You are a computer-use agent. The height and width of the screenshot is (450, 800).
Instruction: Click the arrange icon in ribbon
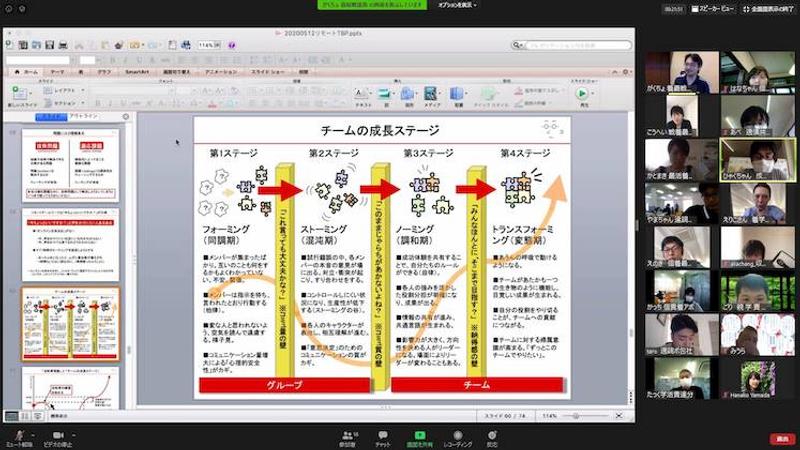(457, 93)
